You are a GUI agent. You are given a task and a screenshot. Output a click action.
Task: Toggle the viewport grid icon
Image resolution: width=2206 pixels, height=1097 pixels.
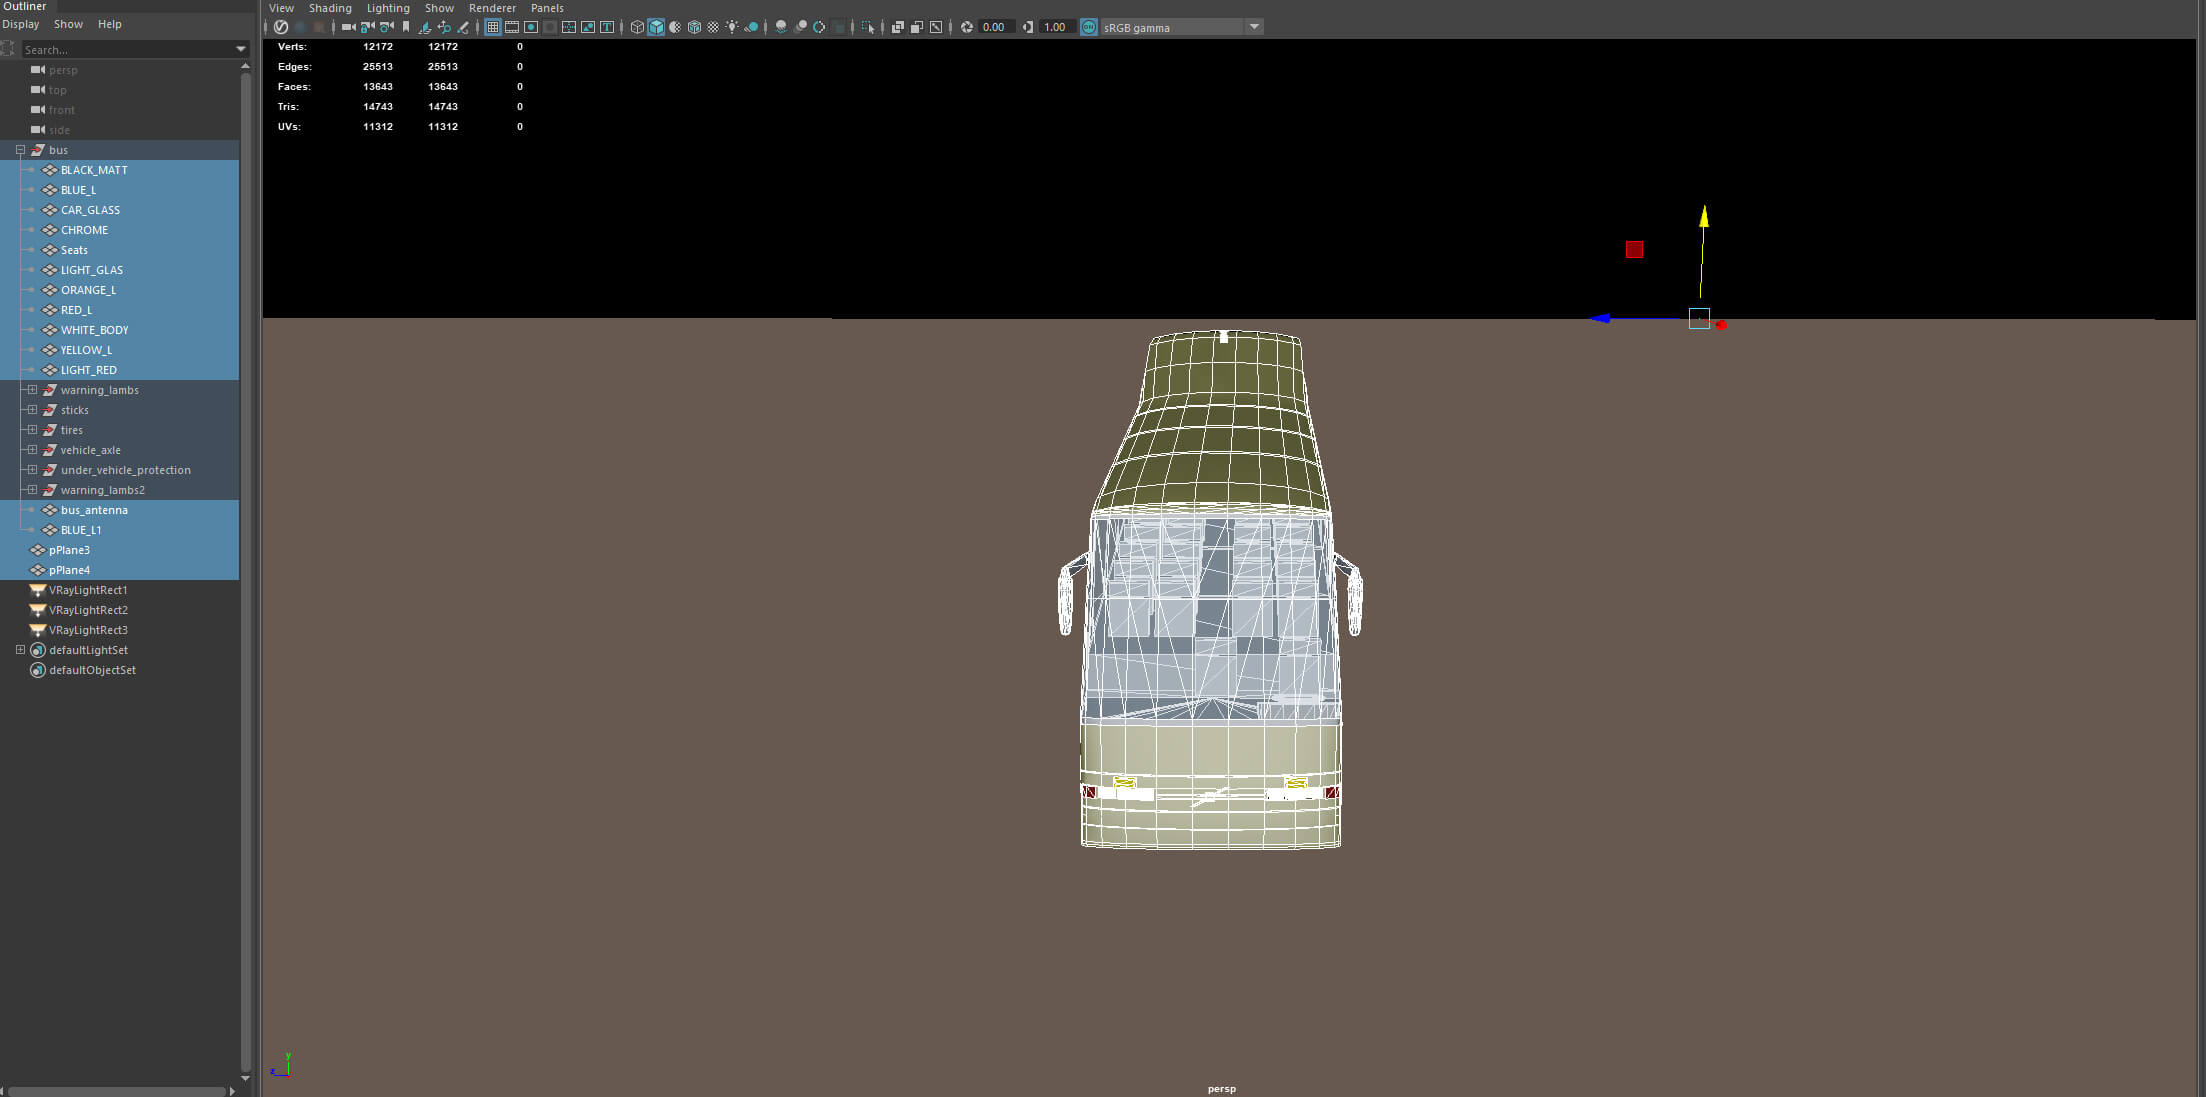coord(493,27)
